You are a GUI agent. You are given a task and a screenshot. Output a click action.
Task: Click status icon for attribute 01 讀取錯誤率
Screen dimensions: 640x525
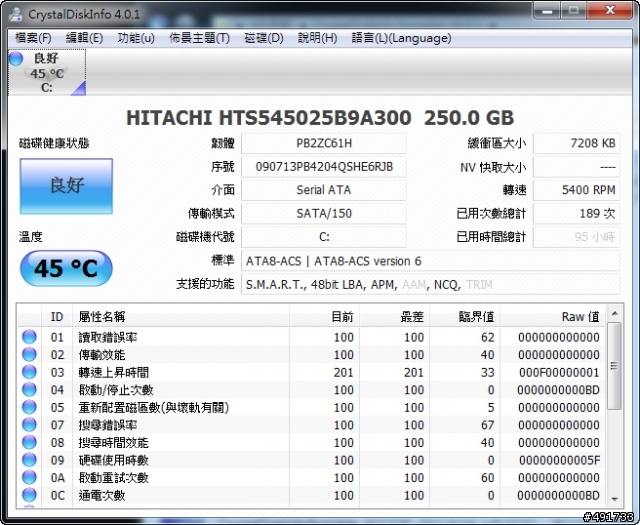(x=29, y=337)
